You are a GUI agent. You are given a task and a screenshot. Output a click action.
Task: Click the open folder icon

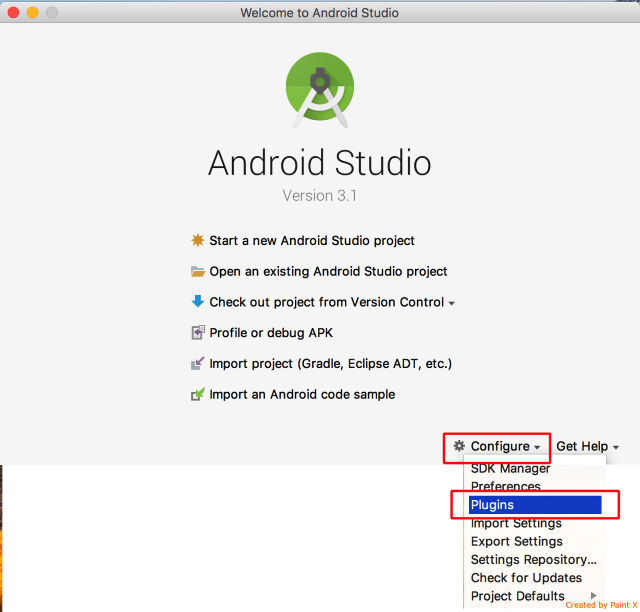(x=197, y=272)
